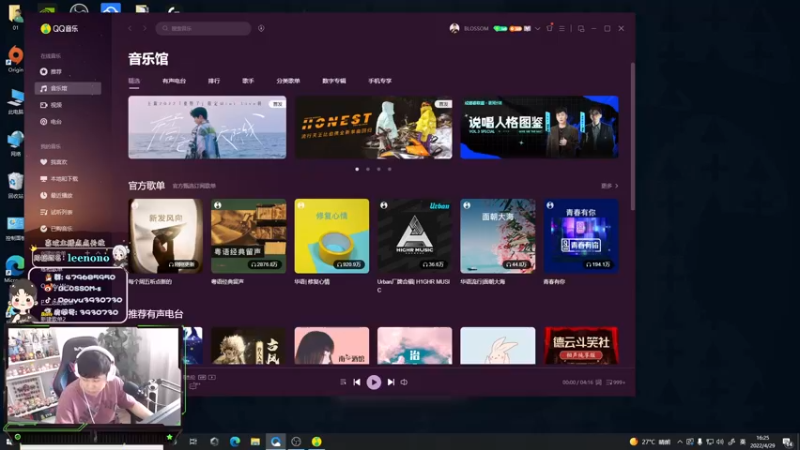
Task: Open 粤语经典留声 playlist cover
Action: (x=248, y=236)
